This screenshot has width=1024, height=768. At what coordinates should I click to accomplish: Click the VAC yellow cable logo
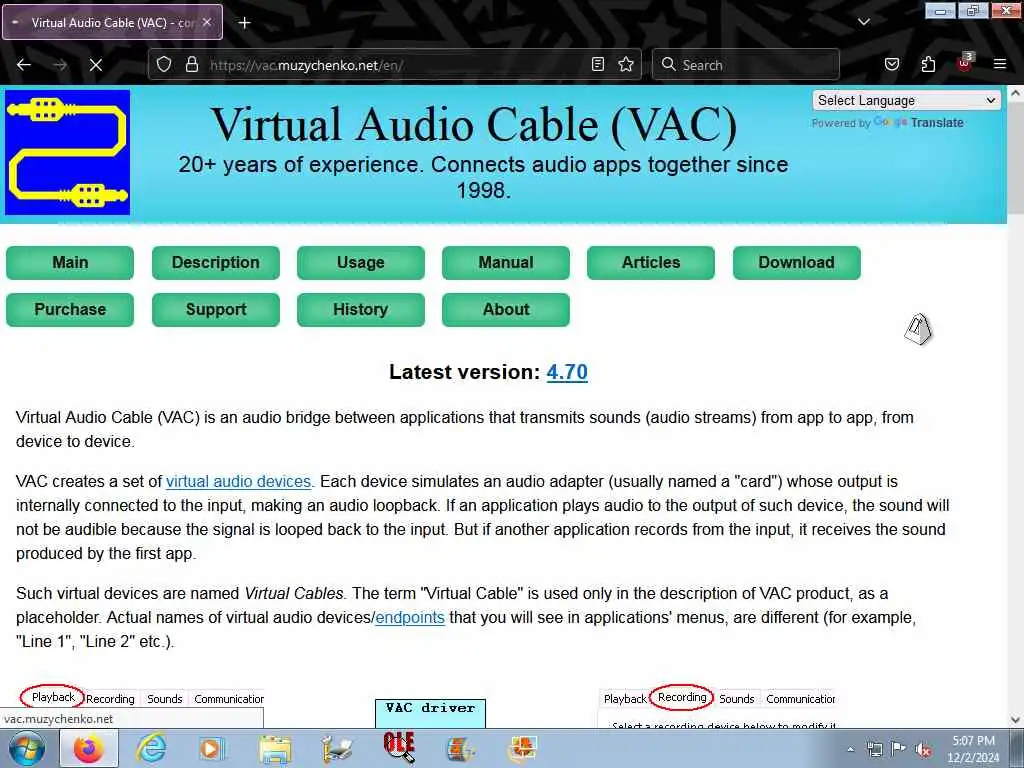[67, 152]
